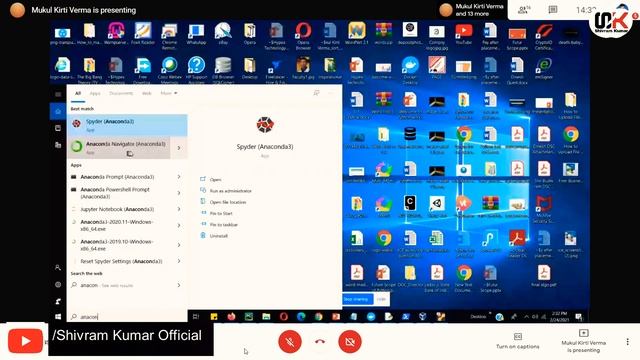The width and height of the screenshot is (640, 360).
Task: Open YouTube shortcut on the desktop
Action: (464, 34)
